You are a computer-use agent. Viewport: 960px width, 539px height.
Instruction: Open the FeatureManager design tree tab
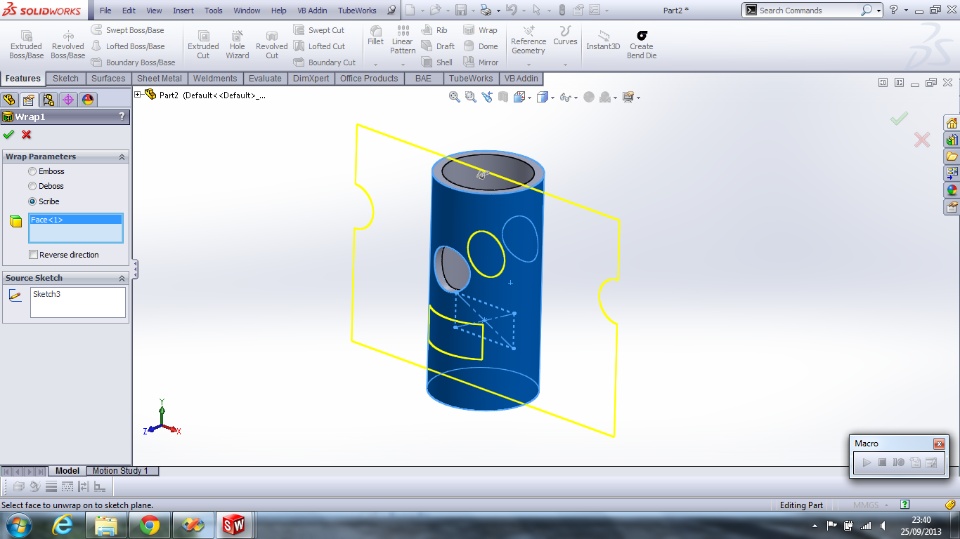point(9,100)
